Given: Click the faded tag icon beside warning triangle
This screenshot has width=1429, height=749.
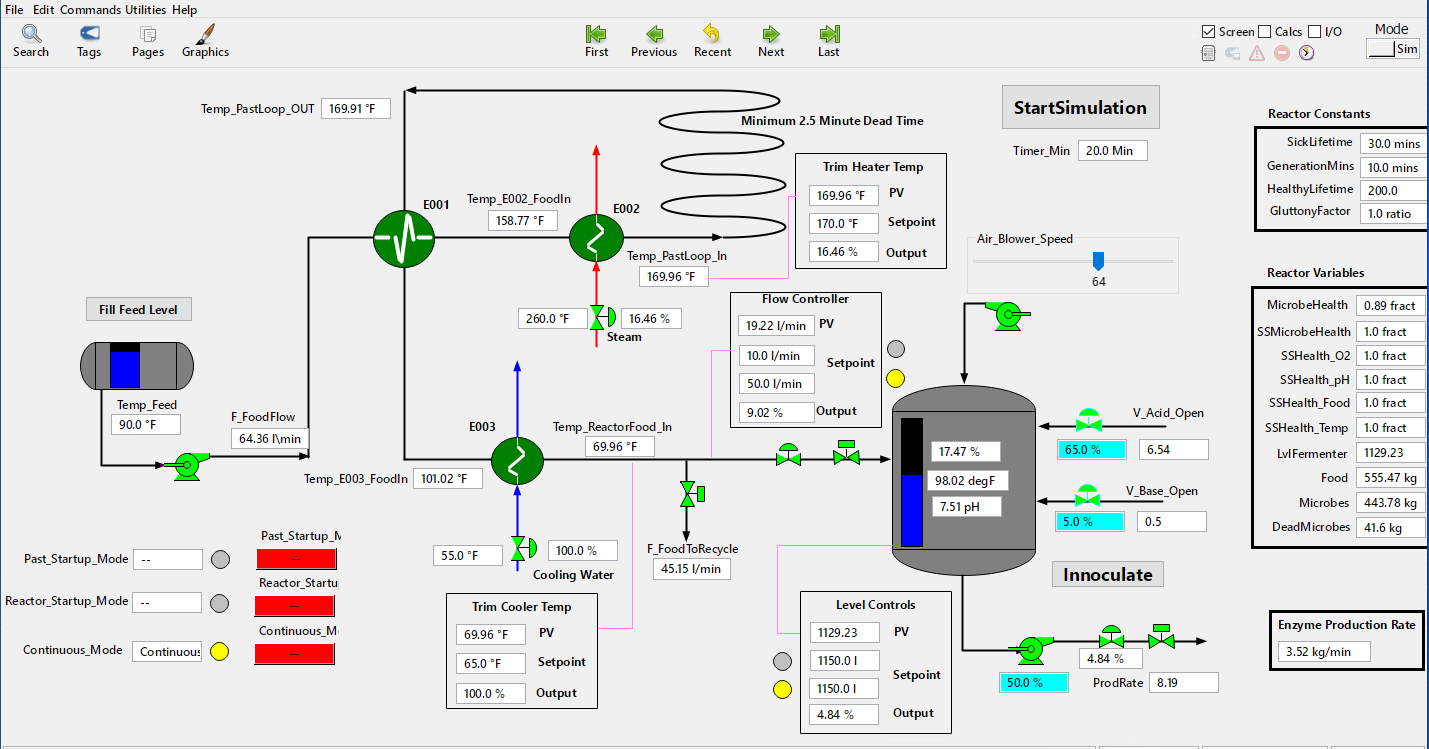Looking at the screenshot, I should pos(1233,53).
